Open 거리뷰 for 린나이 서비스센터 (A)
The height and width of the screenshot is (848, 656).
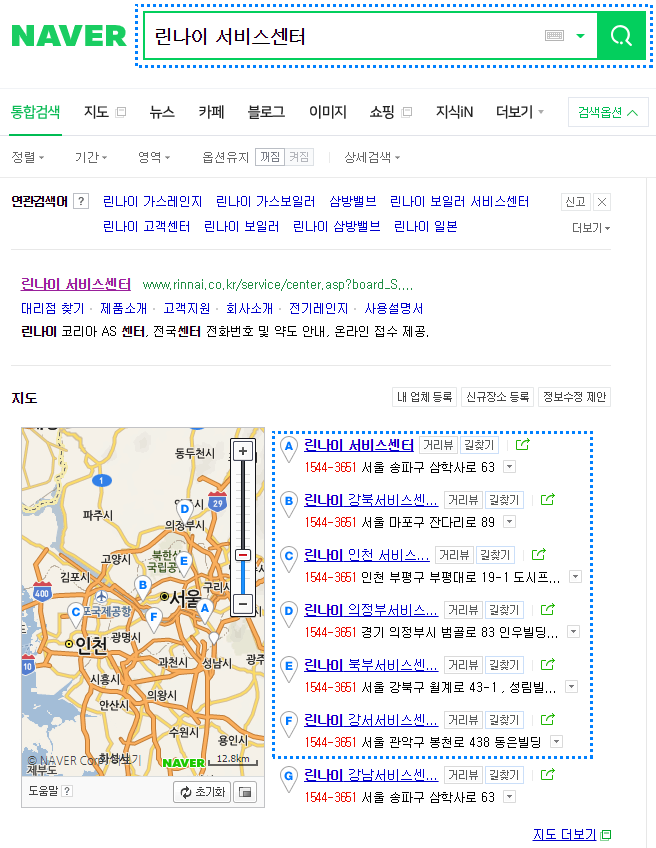pyautogui.click(x=438, y=445)
